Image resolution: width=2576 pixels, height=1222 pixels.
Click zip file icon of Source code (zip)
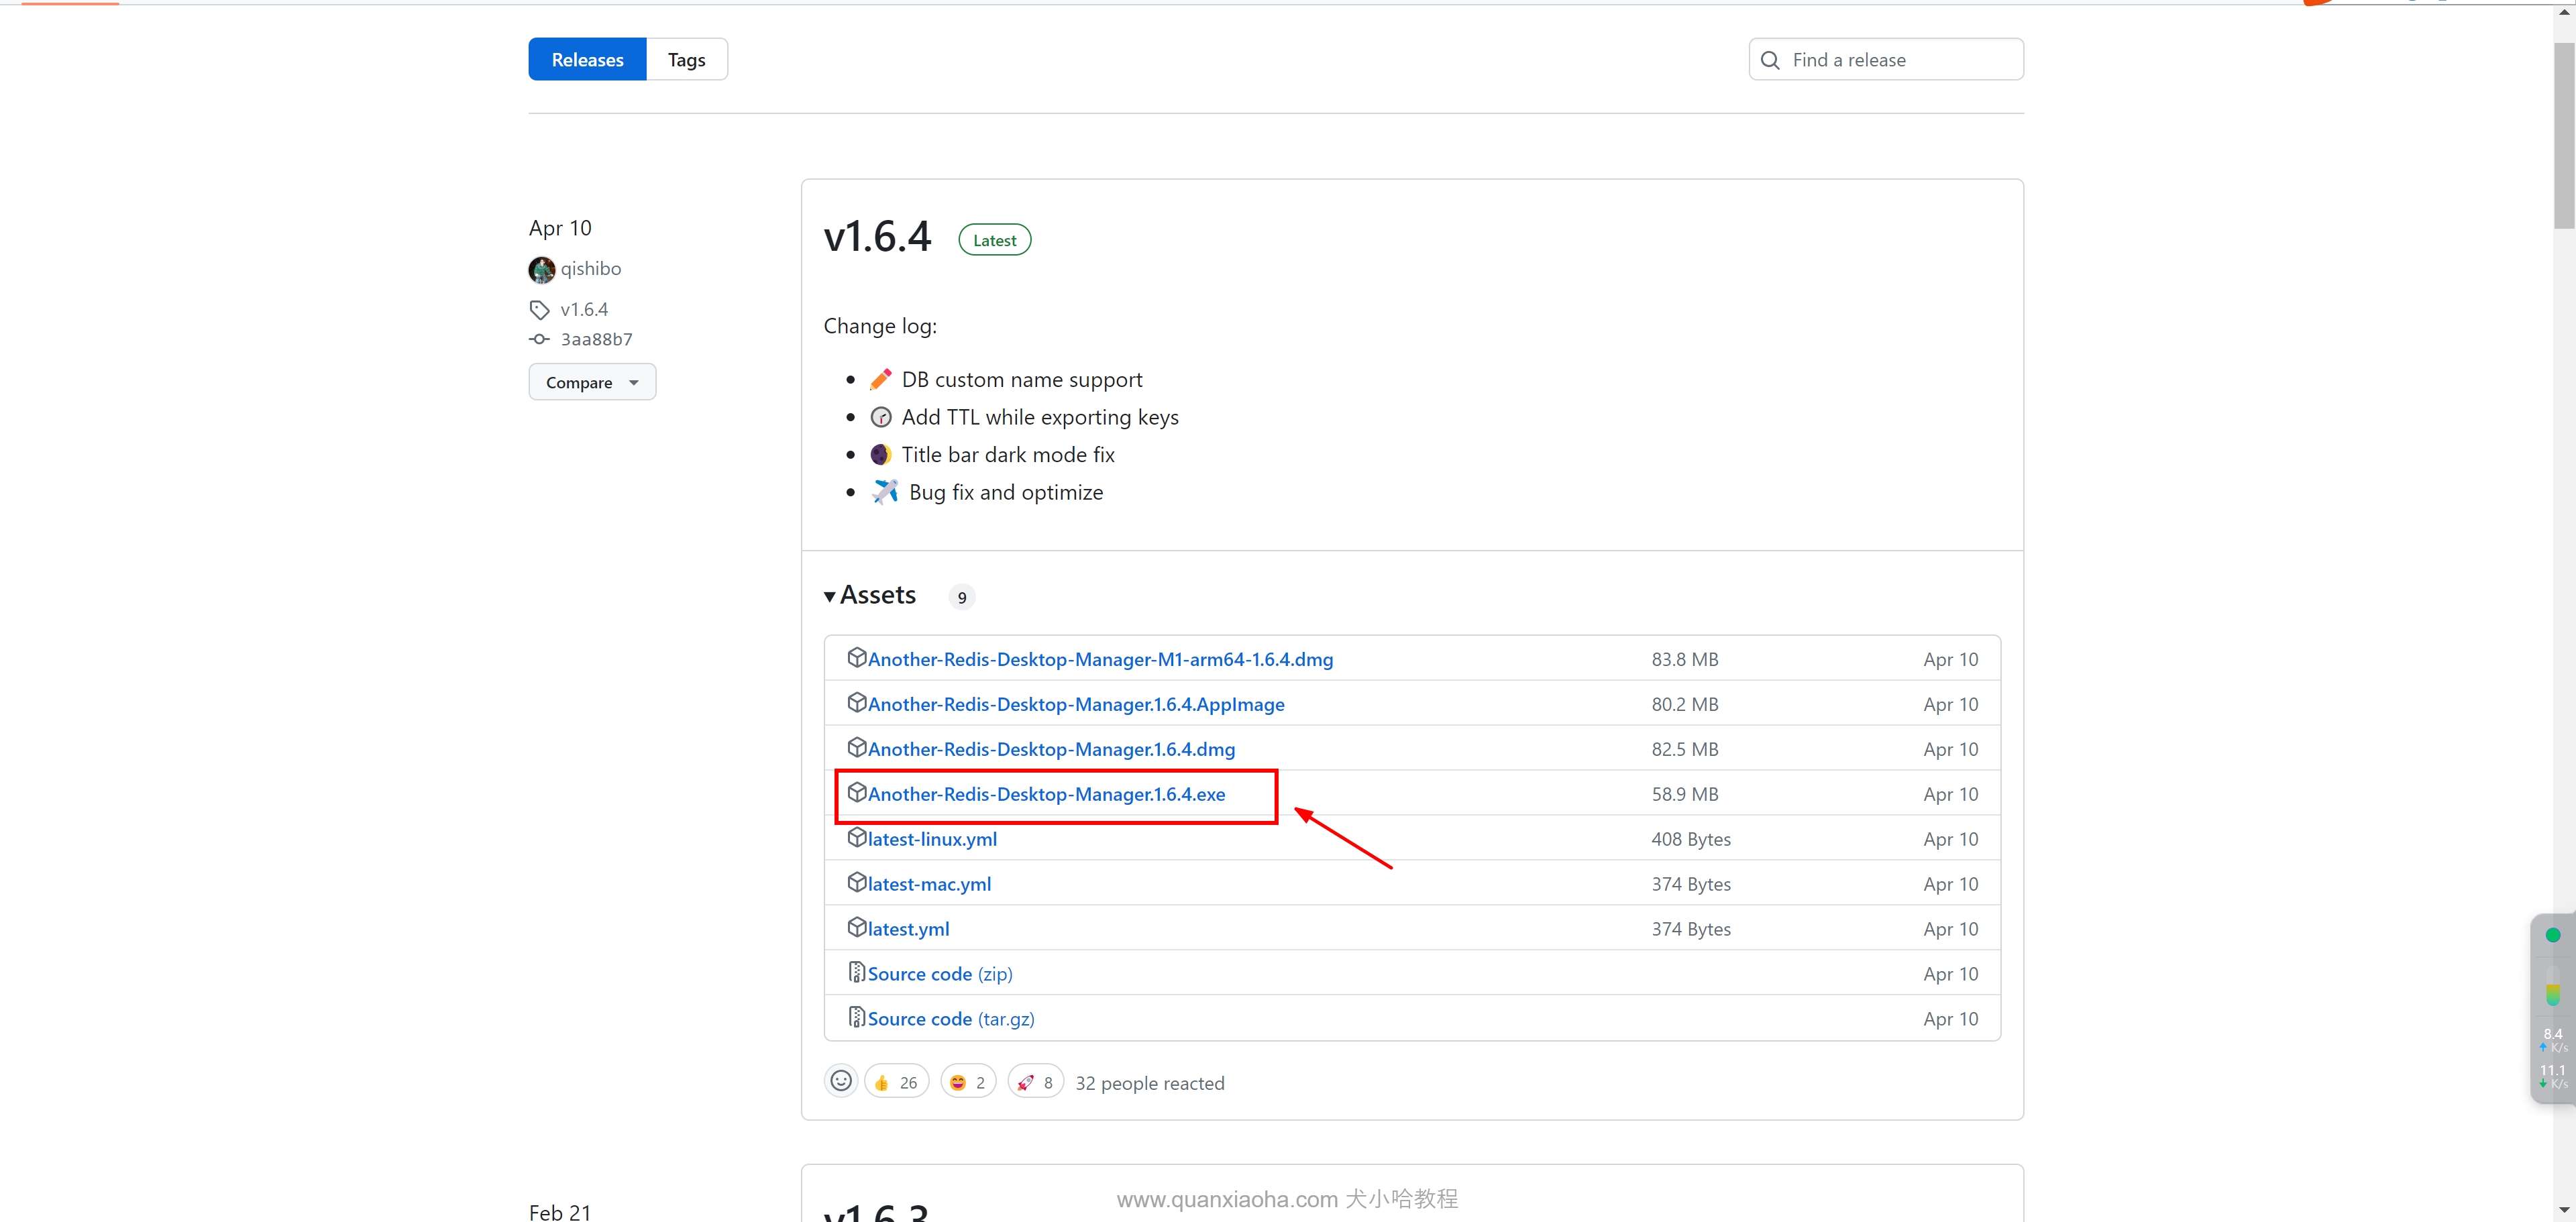click(x=856, y=972)
